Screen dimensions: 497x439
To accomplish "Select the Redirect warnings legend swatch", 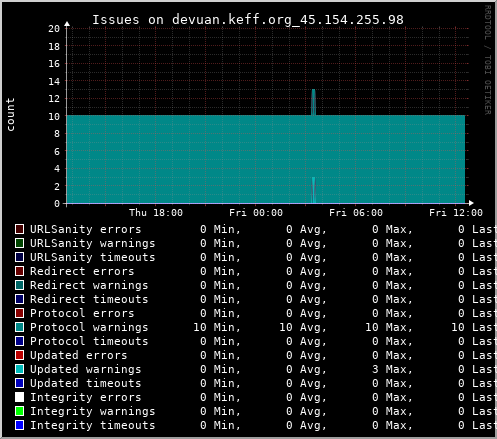I will tap(19, 285).
